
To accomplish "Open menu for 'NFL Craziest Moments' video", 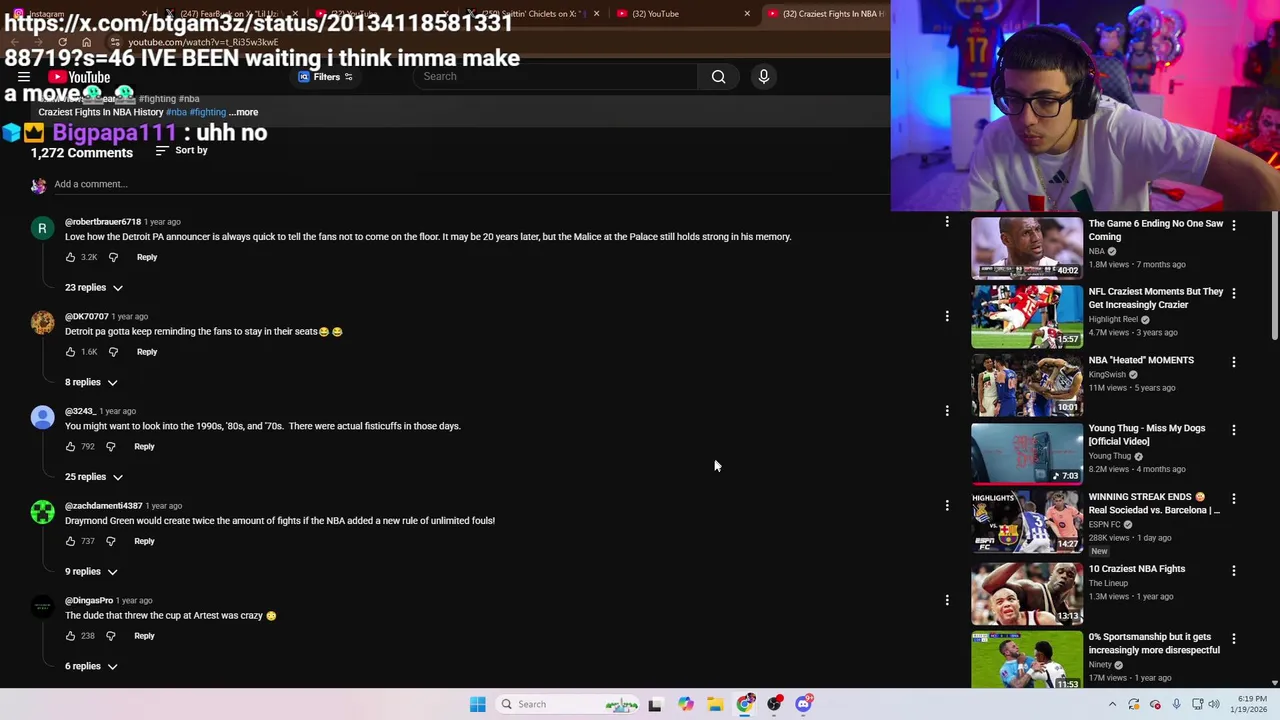I will pyautogui.click(x=1234, y=293).
